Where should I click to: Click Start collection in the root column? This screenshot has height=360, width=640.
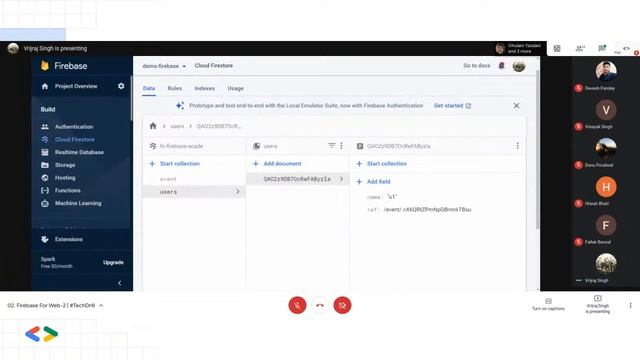[x=175, y=164]
